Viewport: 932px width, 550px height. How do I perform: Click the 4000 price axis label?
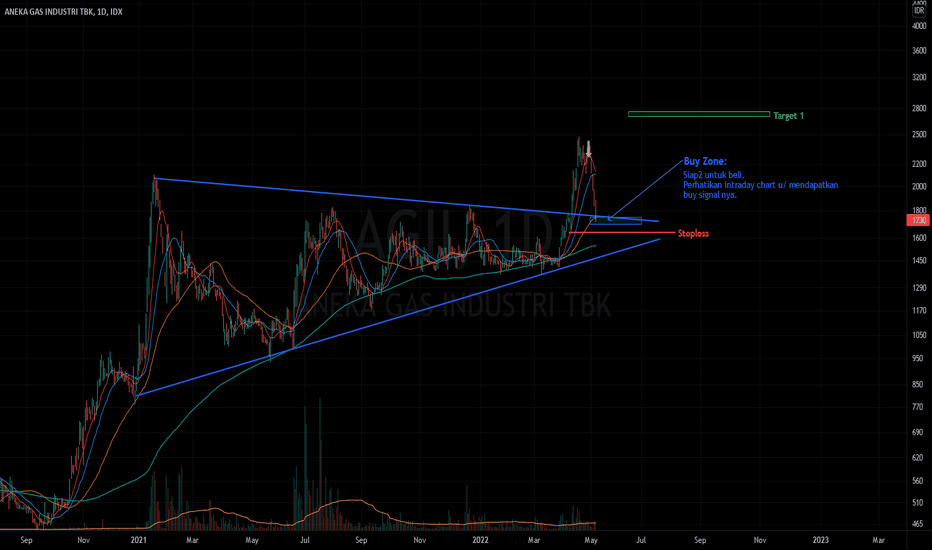point(919,26)
